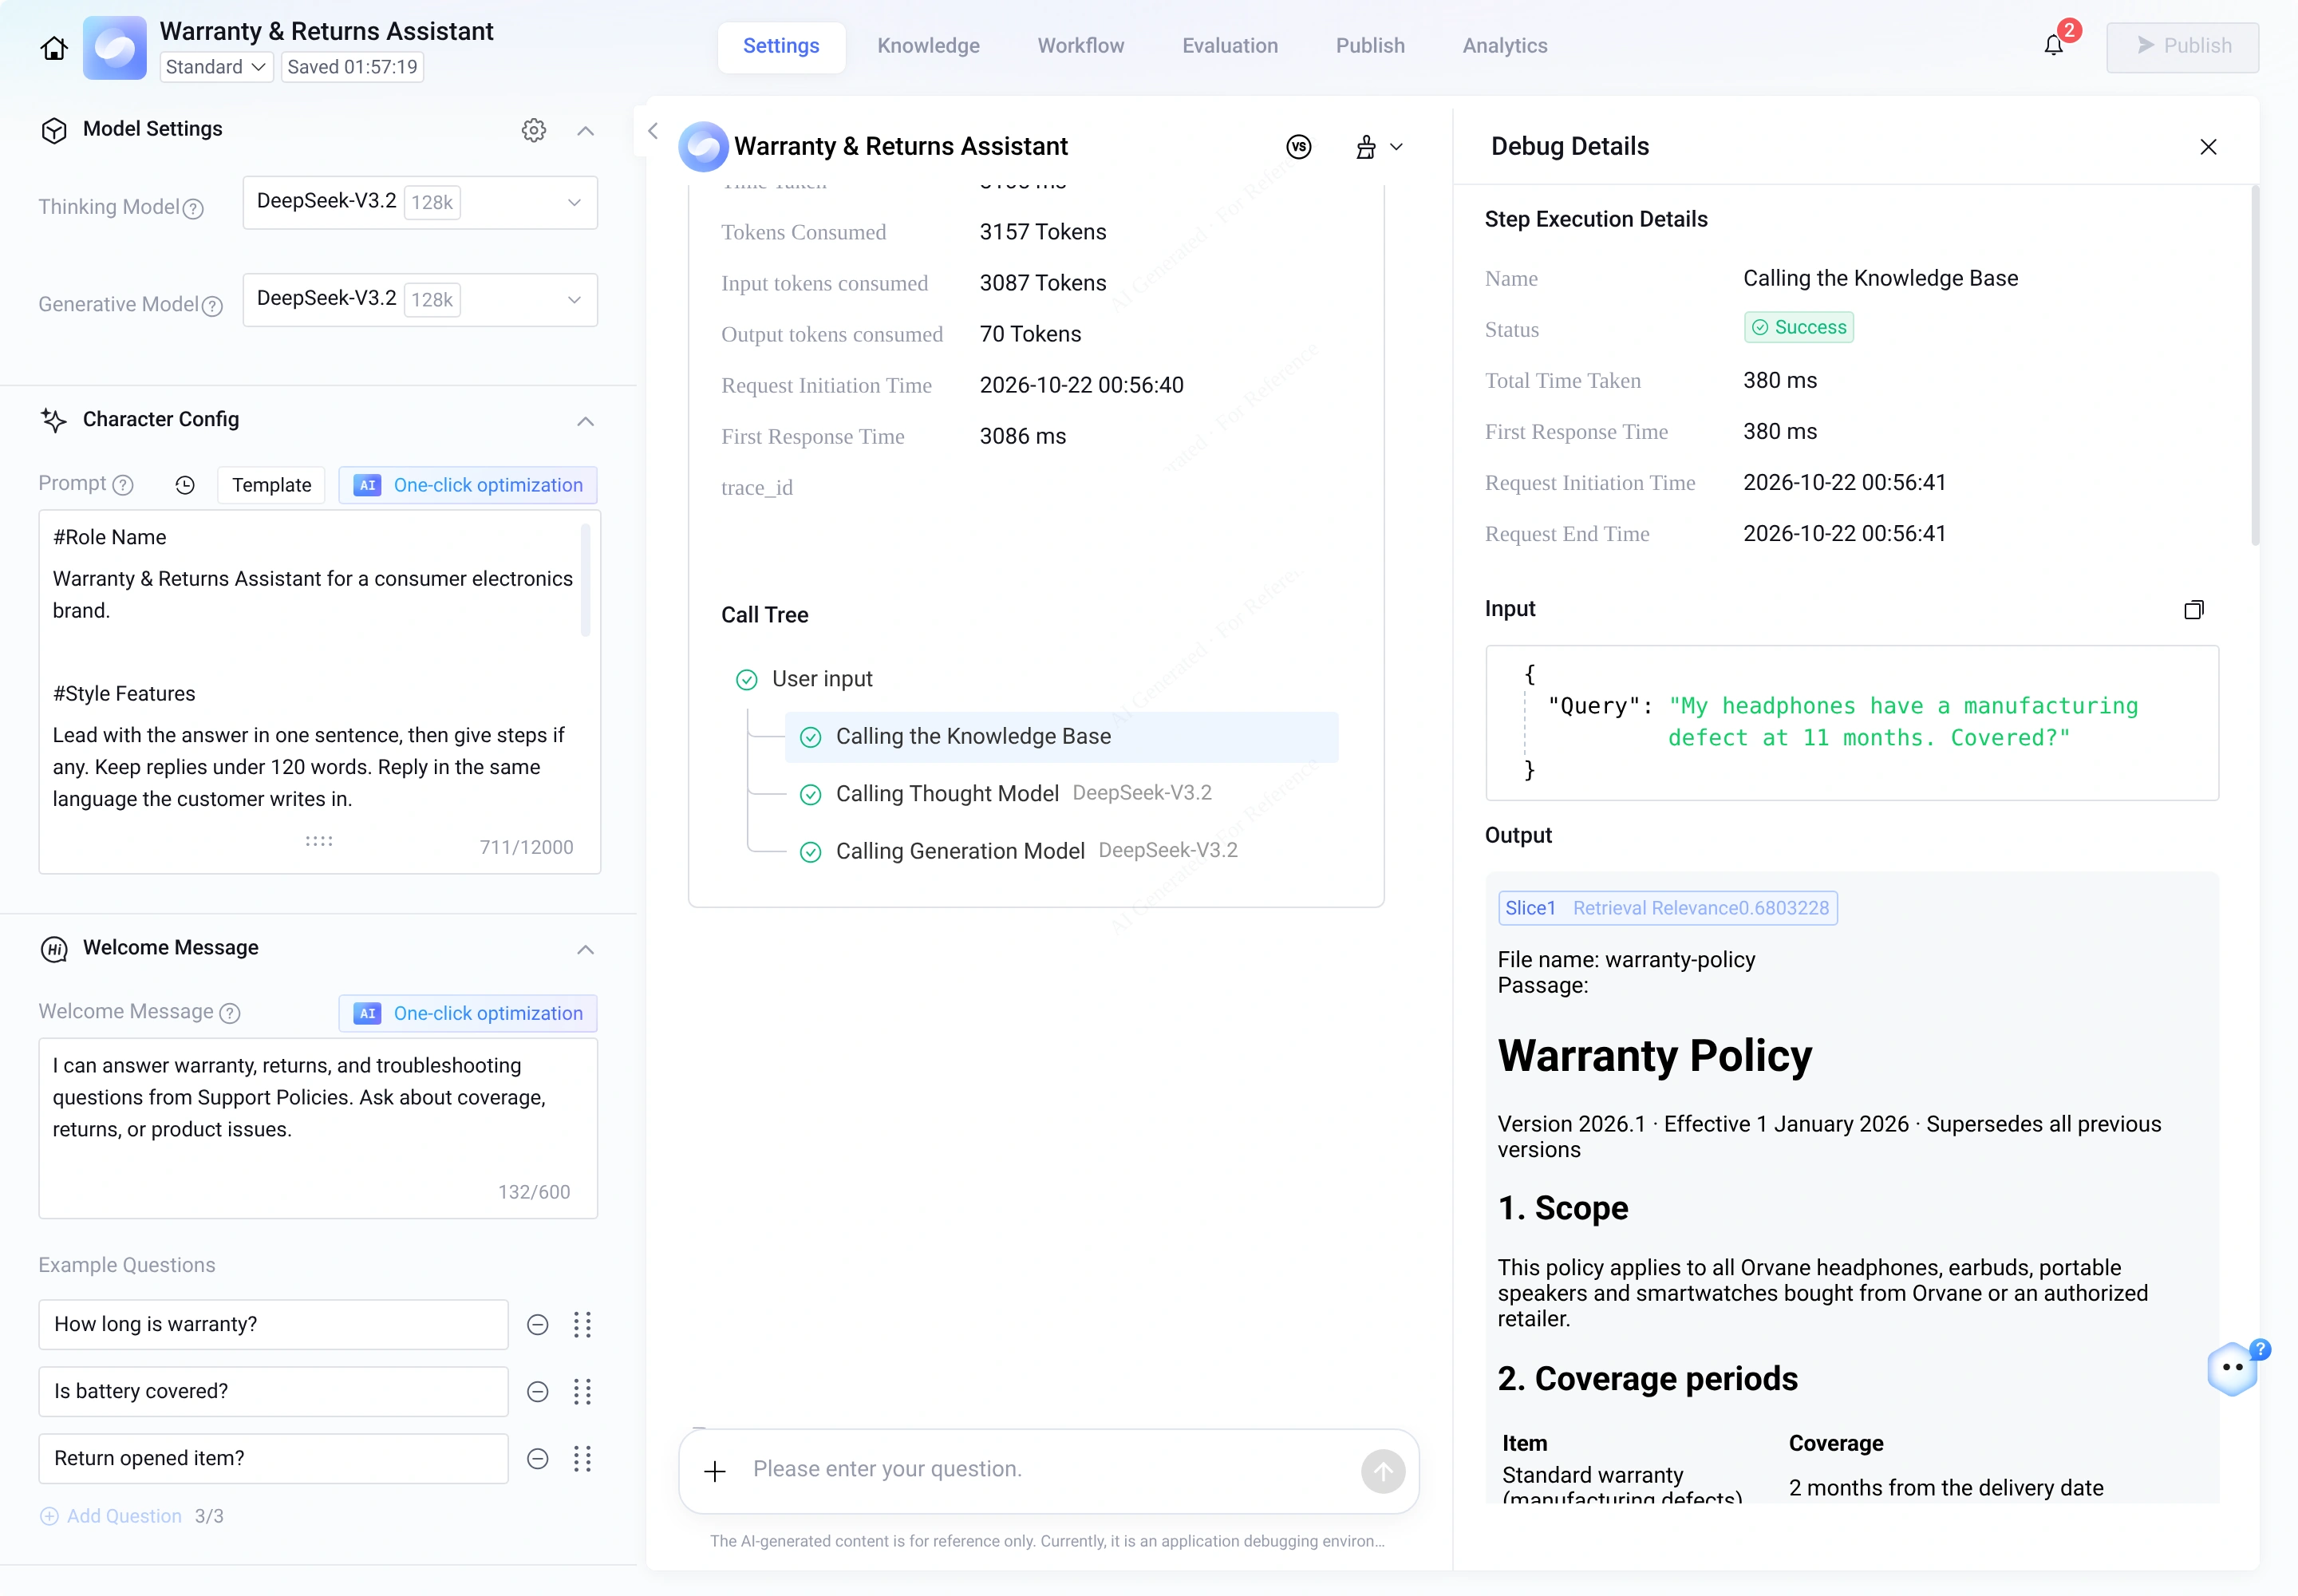Open prompt history clock icon
Viewport: 2298px width, 1596px height.
[185, 485]
